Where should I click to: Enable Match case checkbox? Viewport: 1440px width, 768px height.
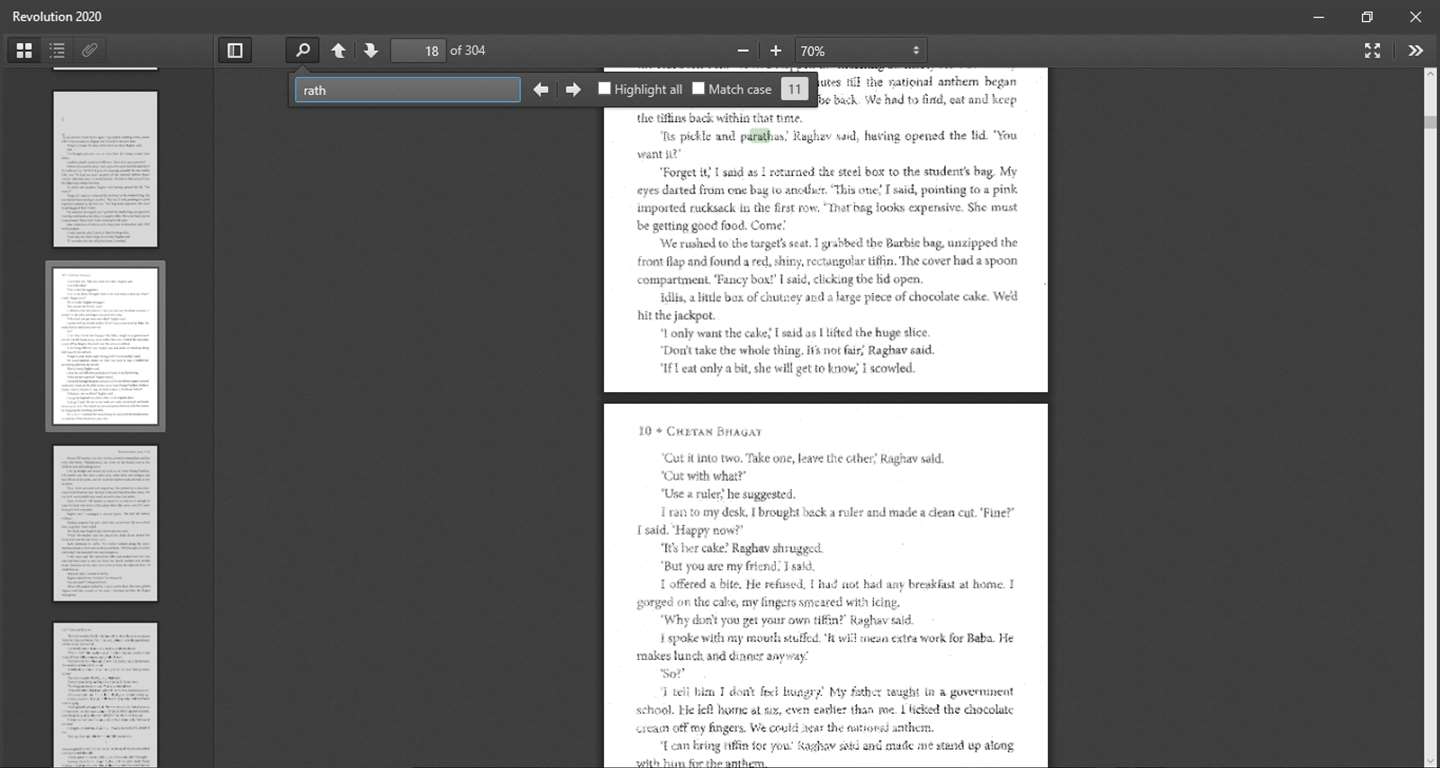(698, 88)
